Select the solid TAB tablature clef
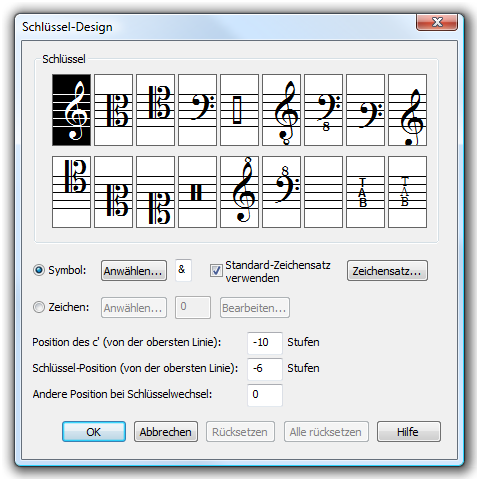The image size is (485, 487). click(365, 192)
